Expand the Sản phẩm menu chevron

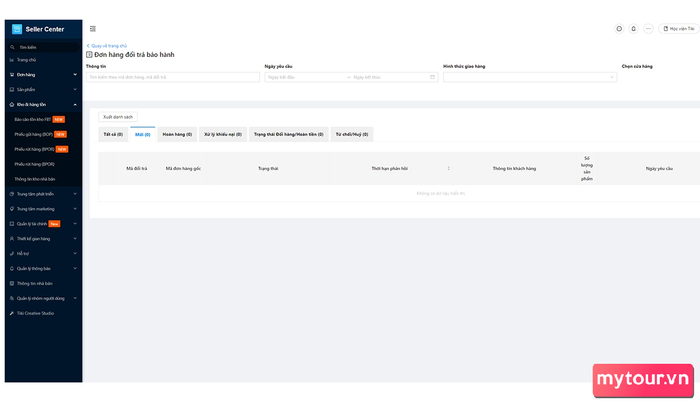pos(75,90)
